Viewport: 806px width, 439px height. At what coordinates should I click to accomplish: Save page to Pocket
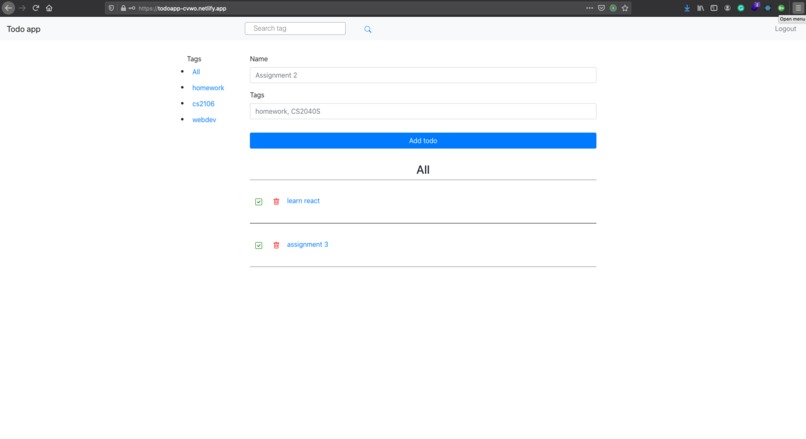pos(601,8)
